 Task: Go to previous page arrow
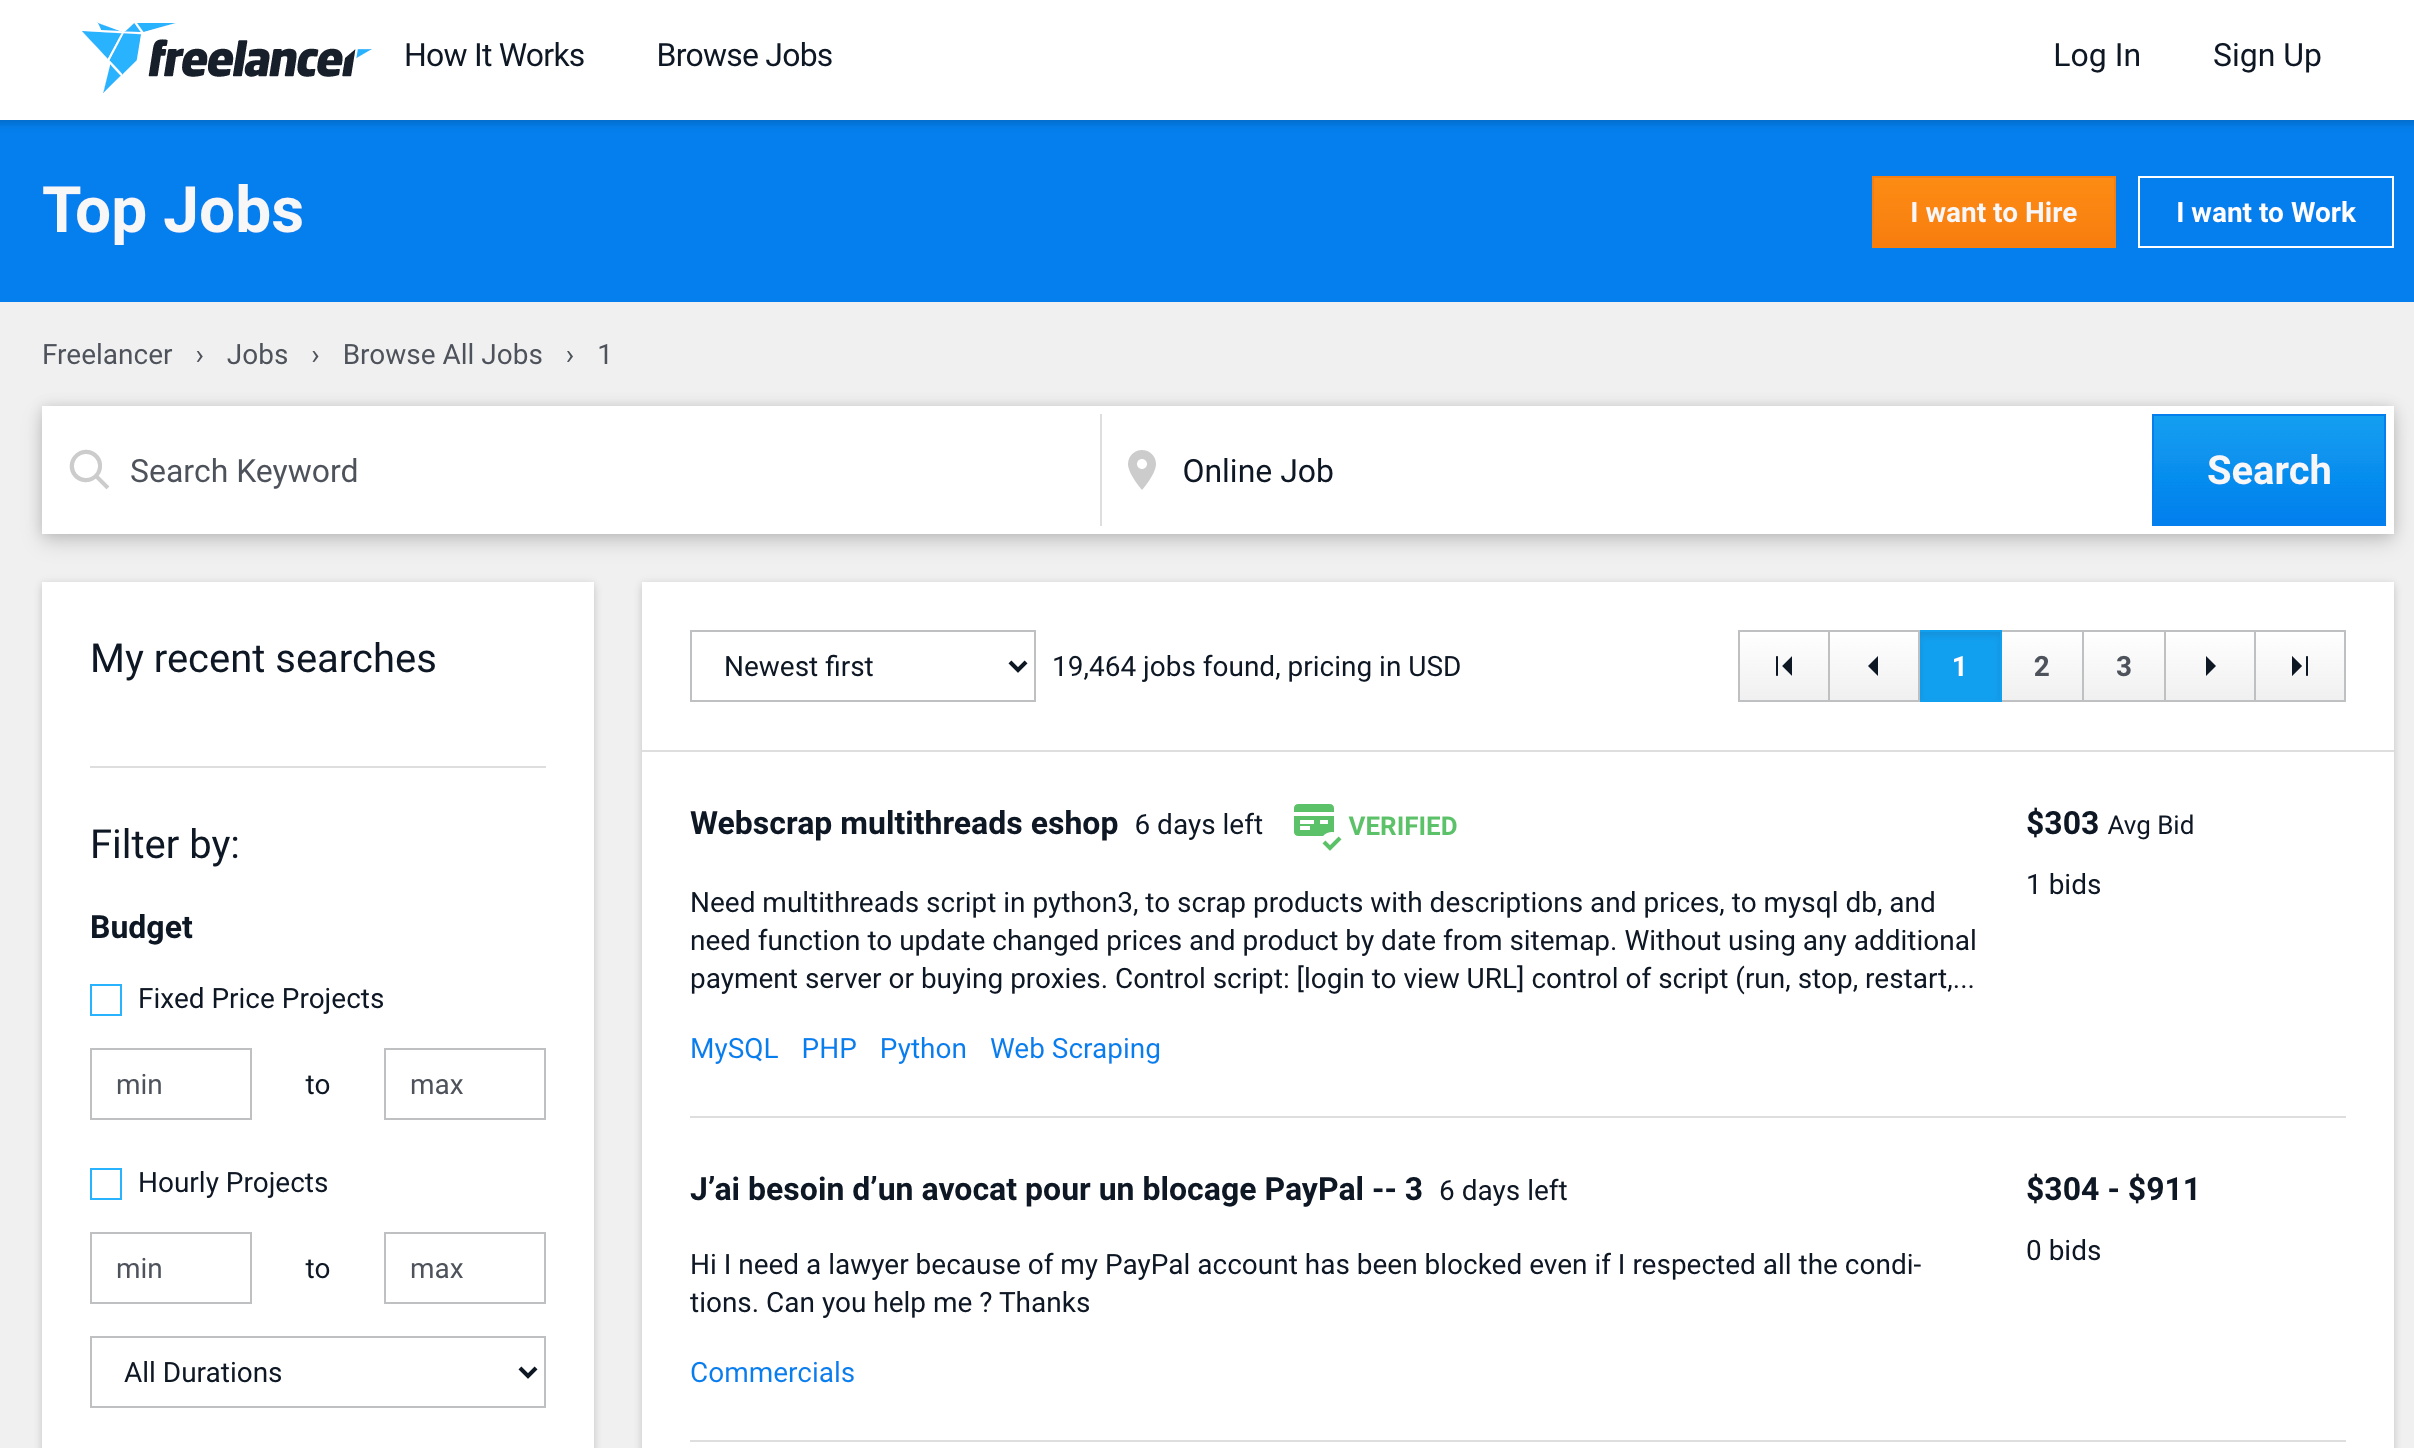coord(1873,666)
